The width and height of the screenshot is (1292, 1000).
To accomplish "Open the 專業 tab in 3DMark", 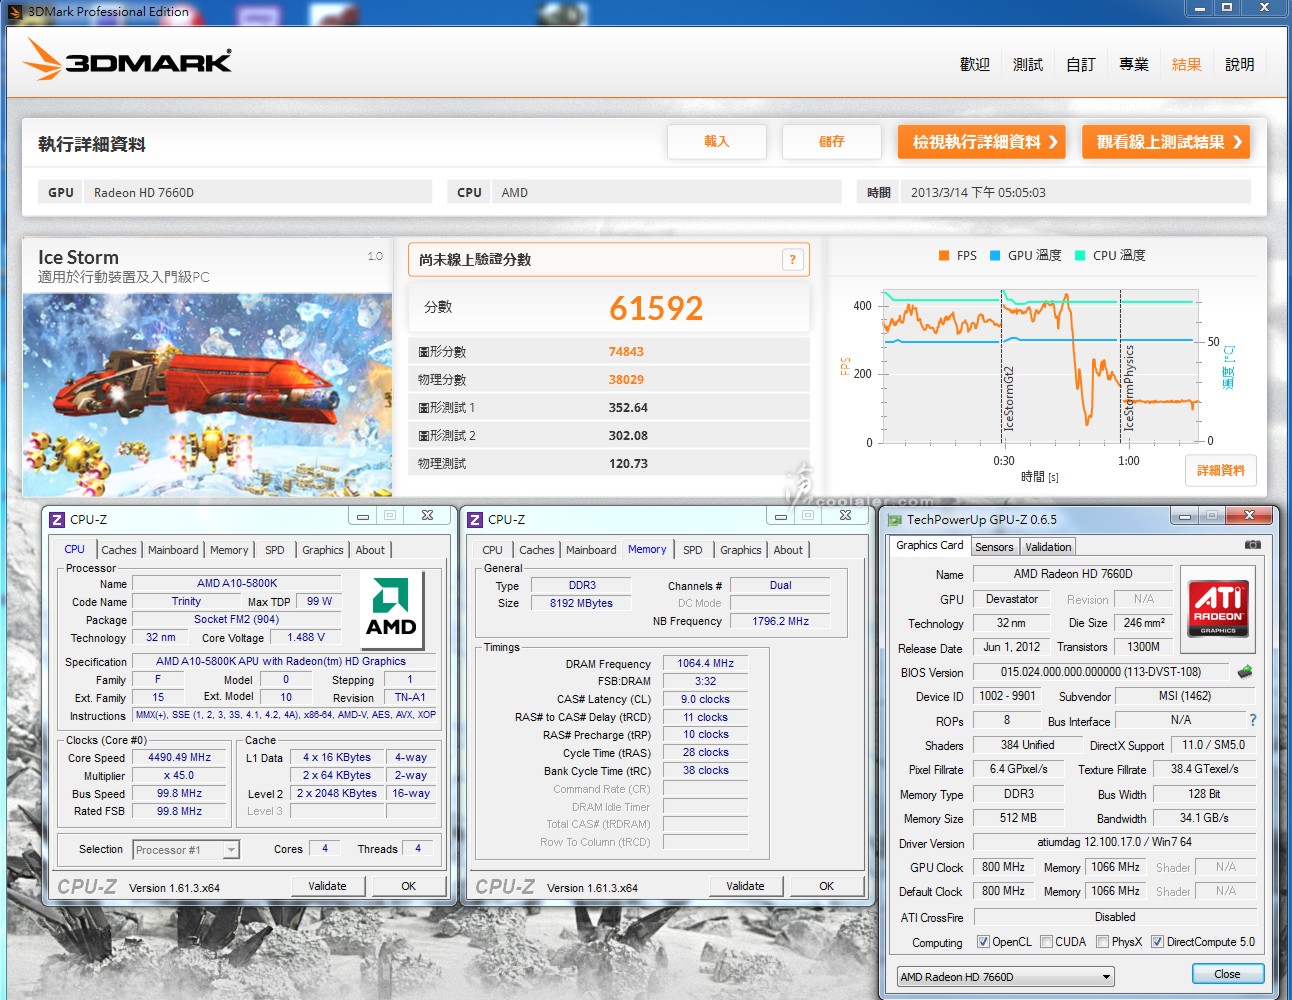I will tap(1133, 64).
